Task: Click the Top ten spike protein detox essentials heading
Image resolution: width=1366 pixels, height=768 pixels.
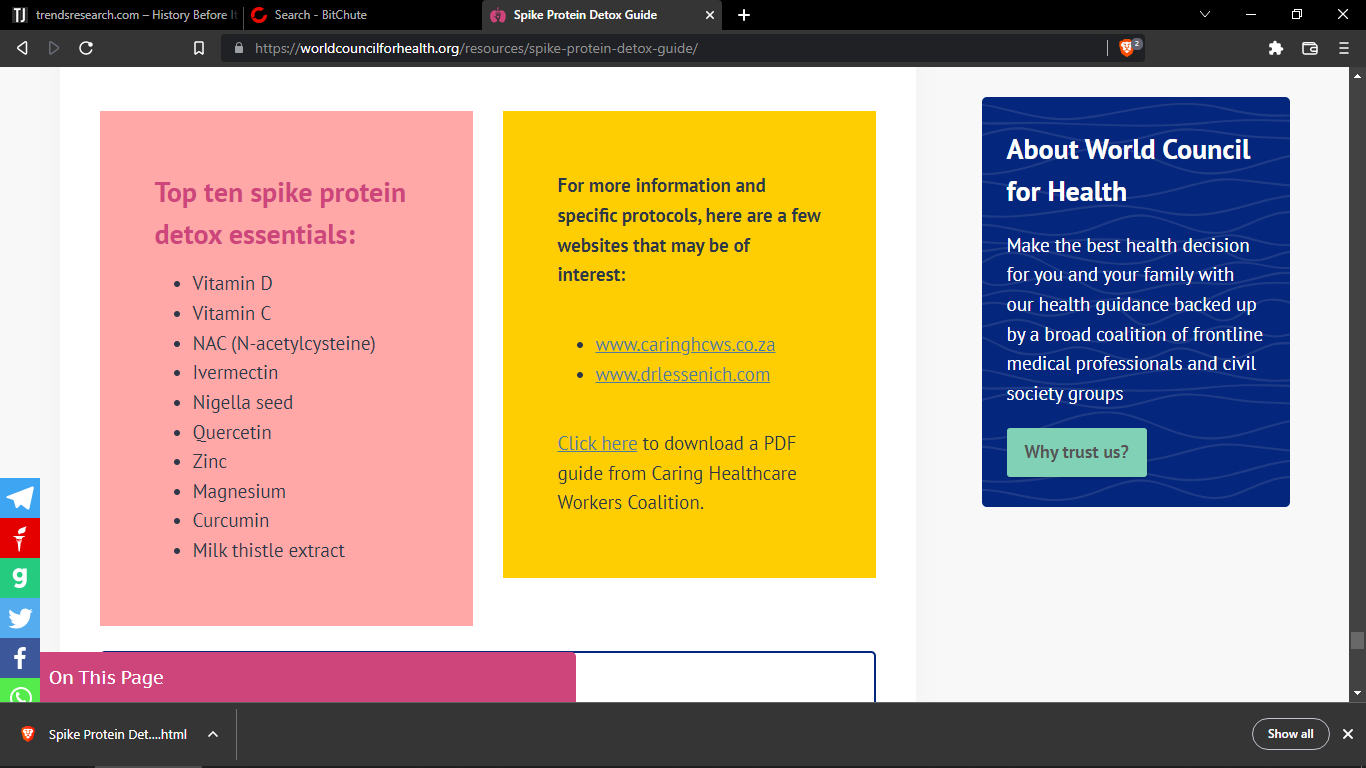Action: pyautogui.click(x=280, y=213)
